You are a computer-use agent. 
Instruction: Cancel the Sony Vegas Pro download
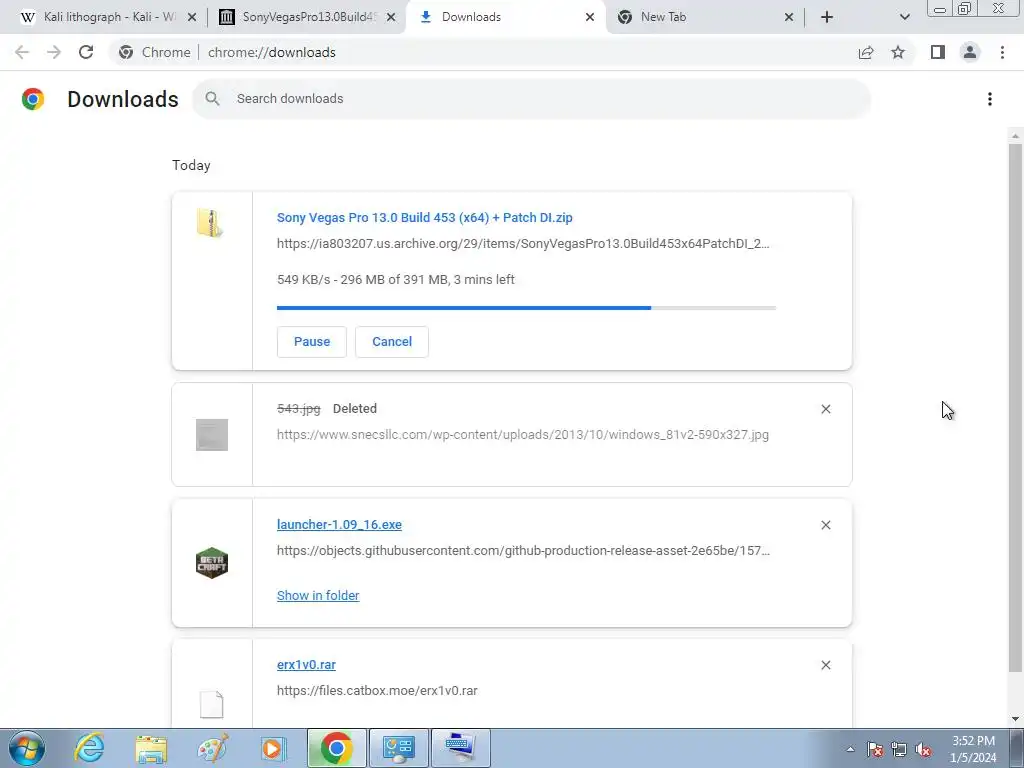click(x=392, y=342)
